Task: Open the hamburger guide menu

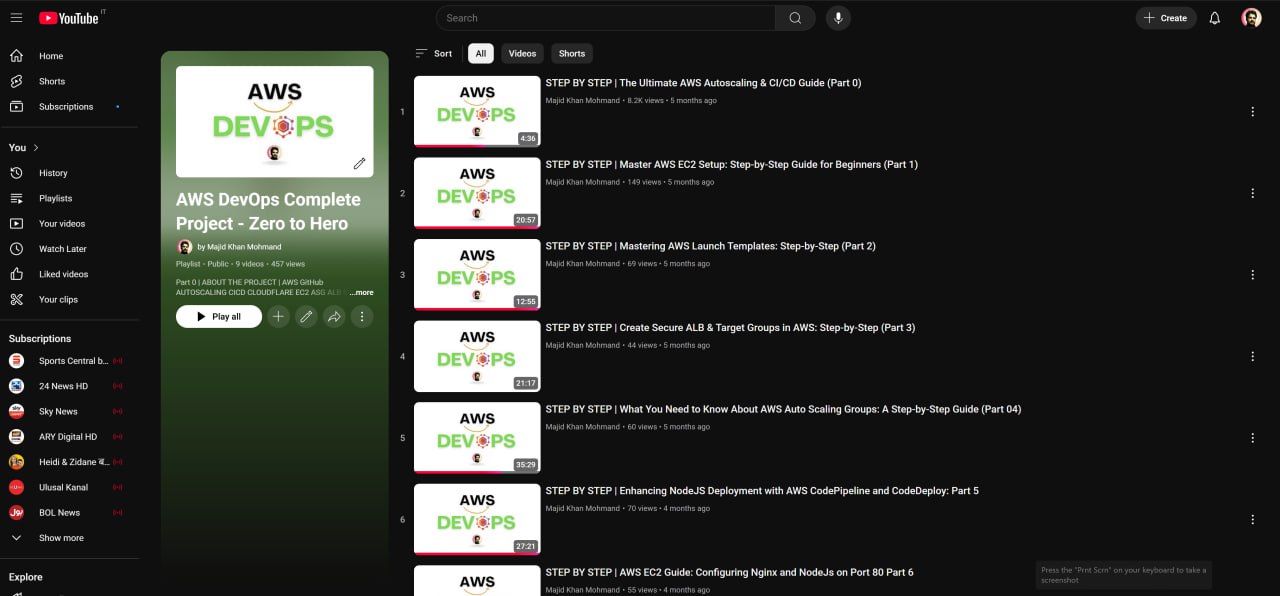Action: 16,18
